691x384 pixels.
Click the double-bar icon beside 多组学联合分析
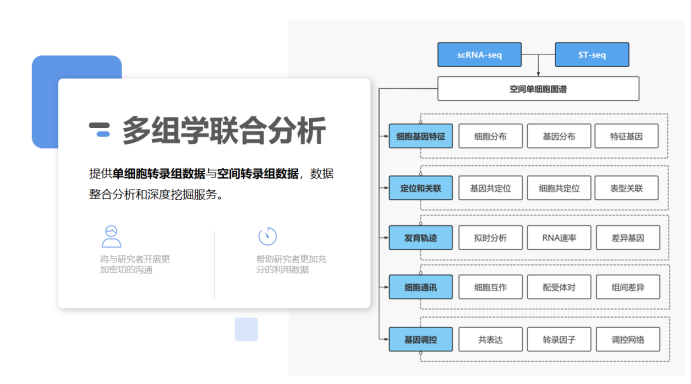[100, 130]
